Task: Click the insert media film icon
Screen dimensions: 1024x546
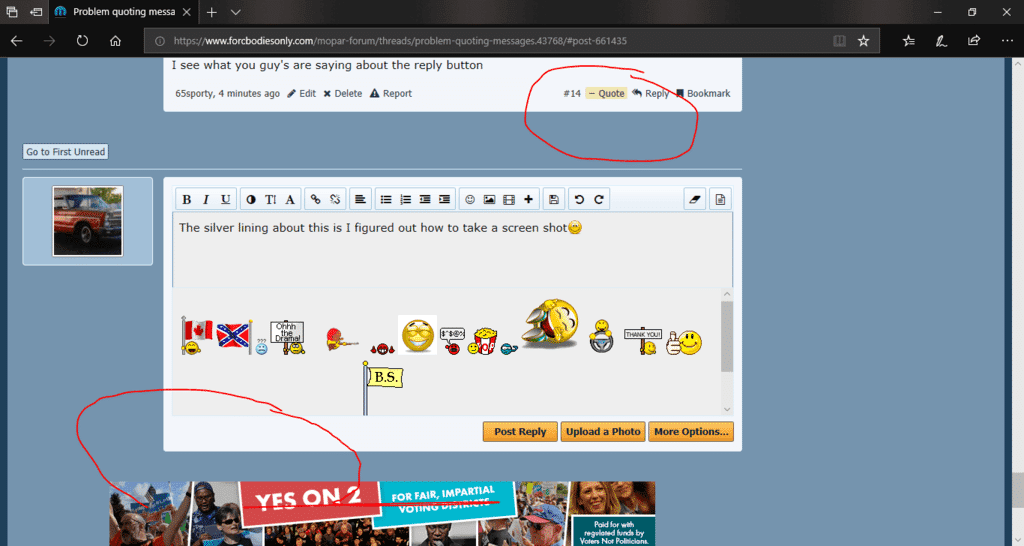Action: point(509,200)
